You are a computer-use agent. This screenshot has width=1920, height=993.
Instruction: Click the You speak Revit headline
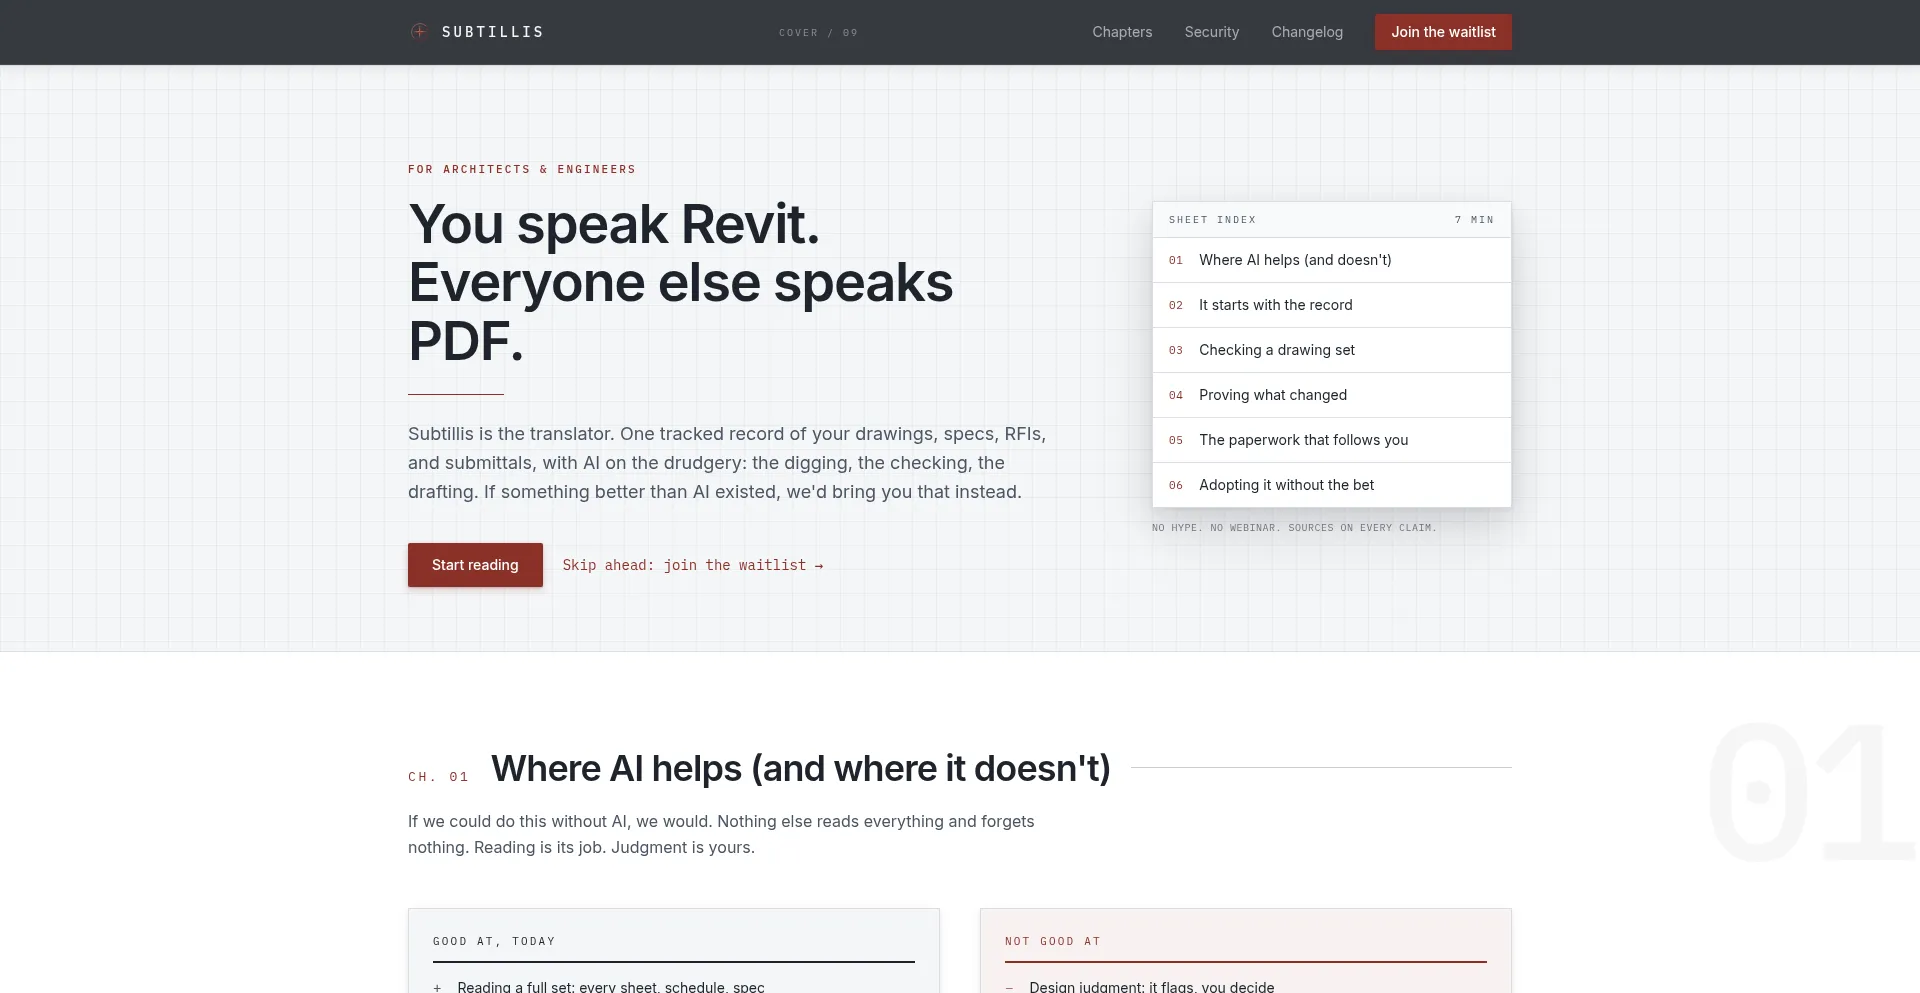pos(681,282)
